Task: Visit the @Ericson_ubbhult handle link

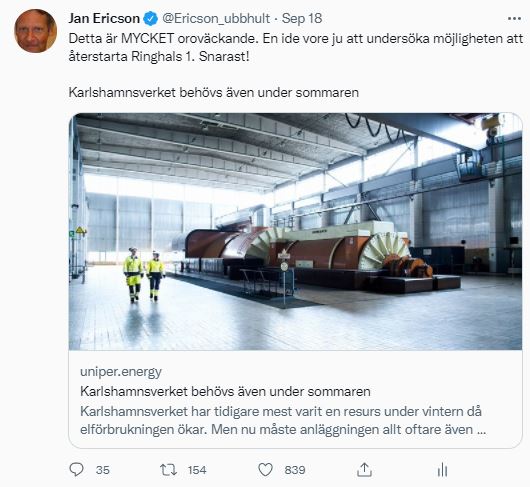Action: point(216,19)
